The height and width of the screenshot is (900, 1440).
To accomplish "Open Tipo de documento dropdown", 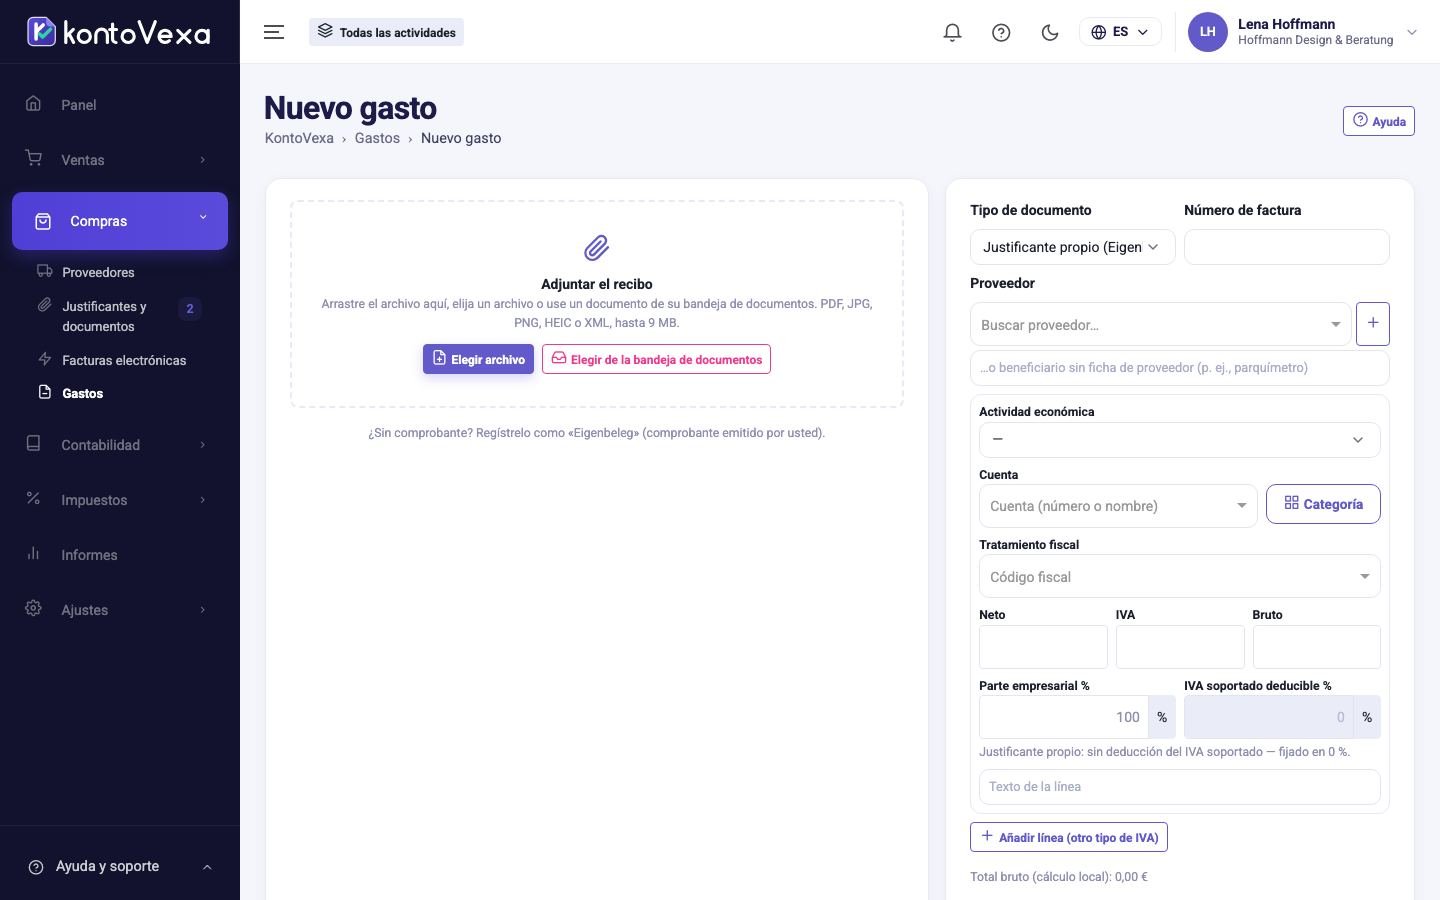I will pyautogui.click(x=1072, y=247).
